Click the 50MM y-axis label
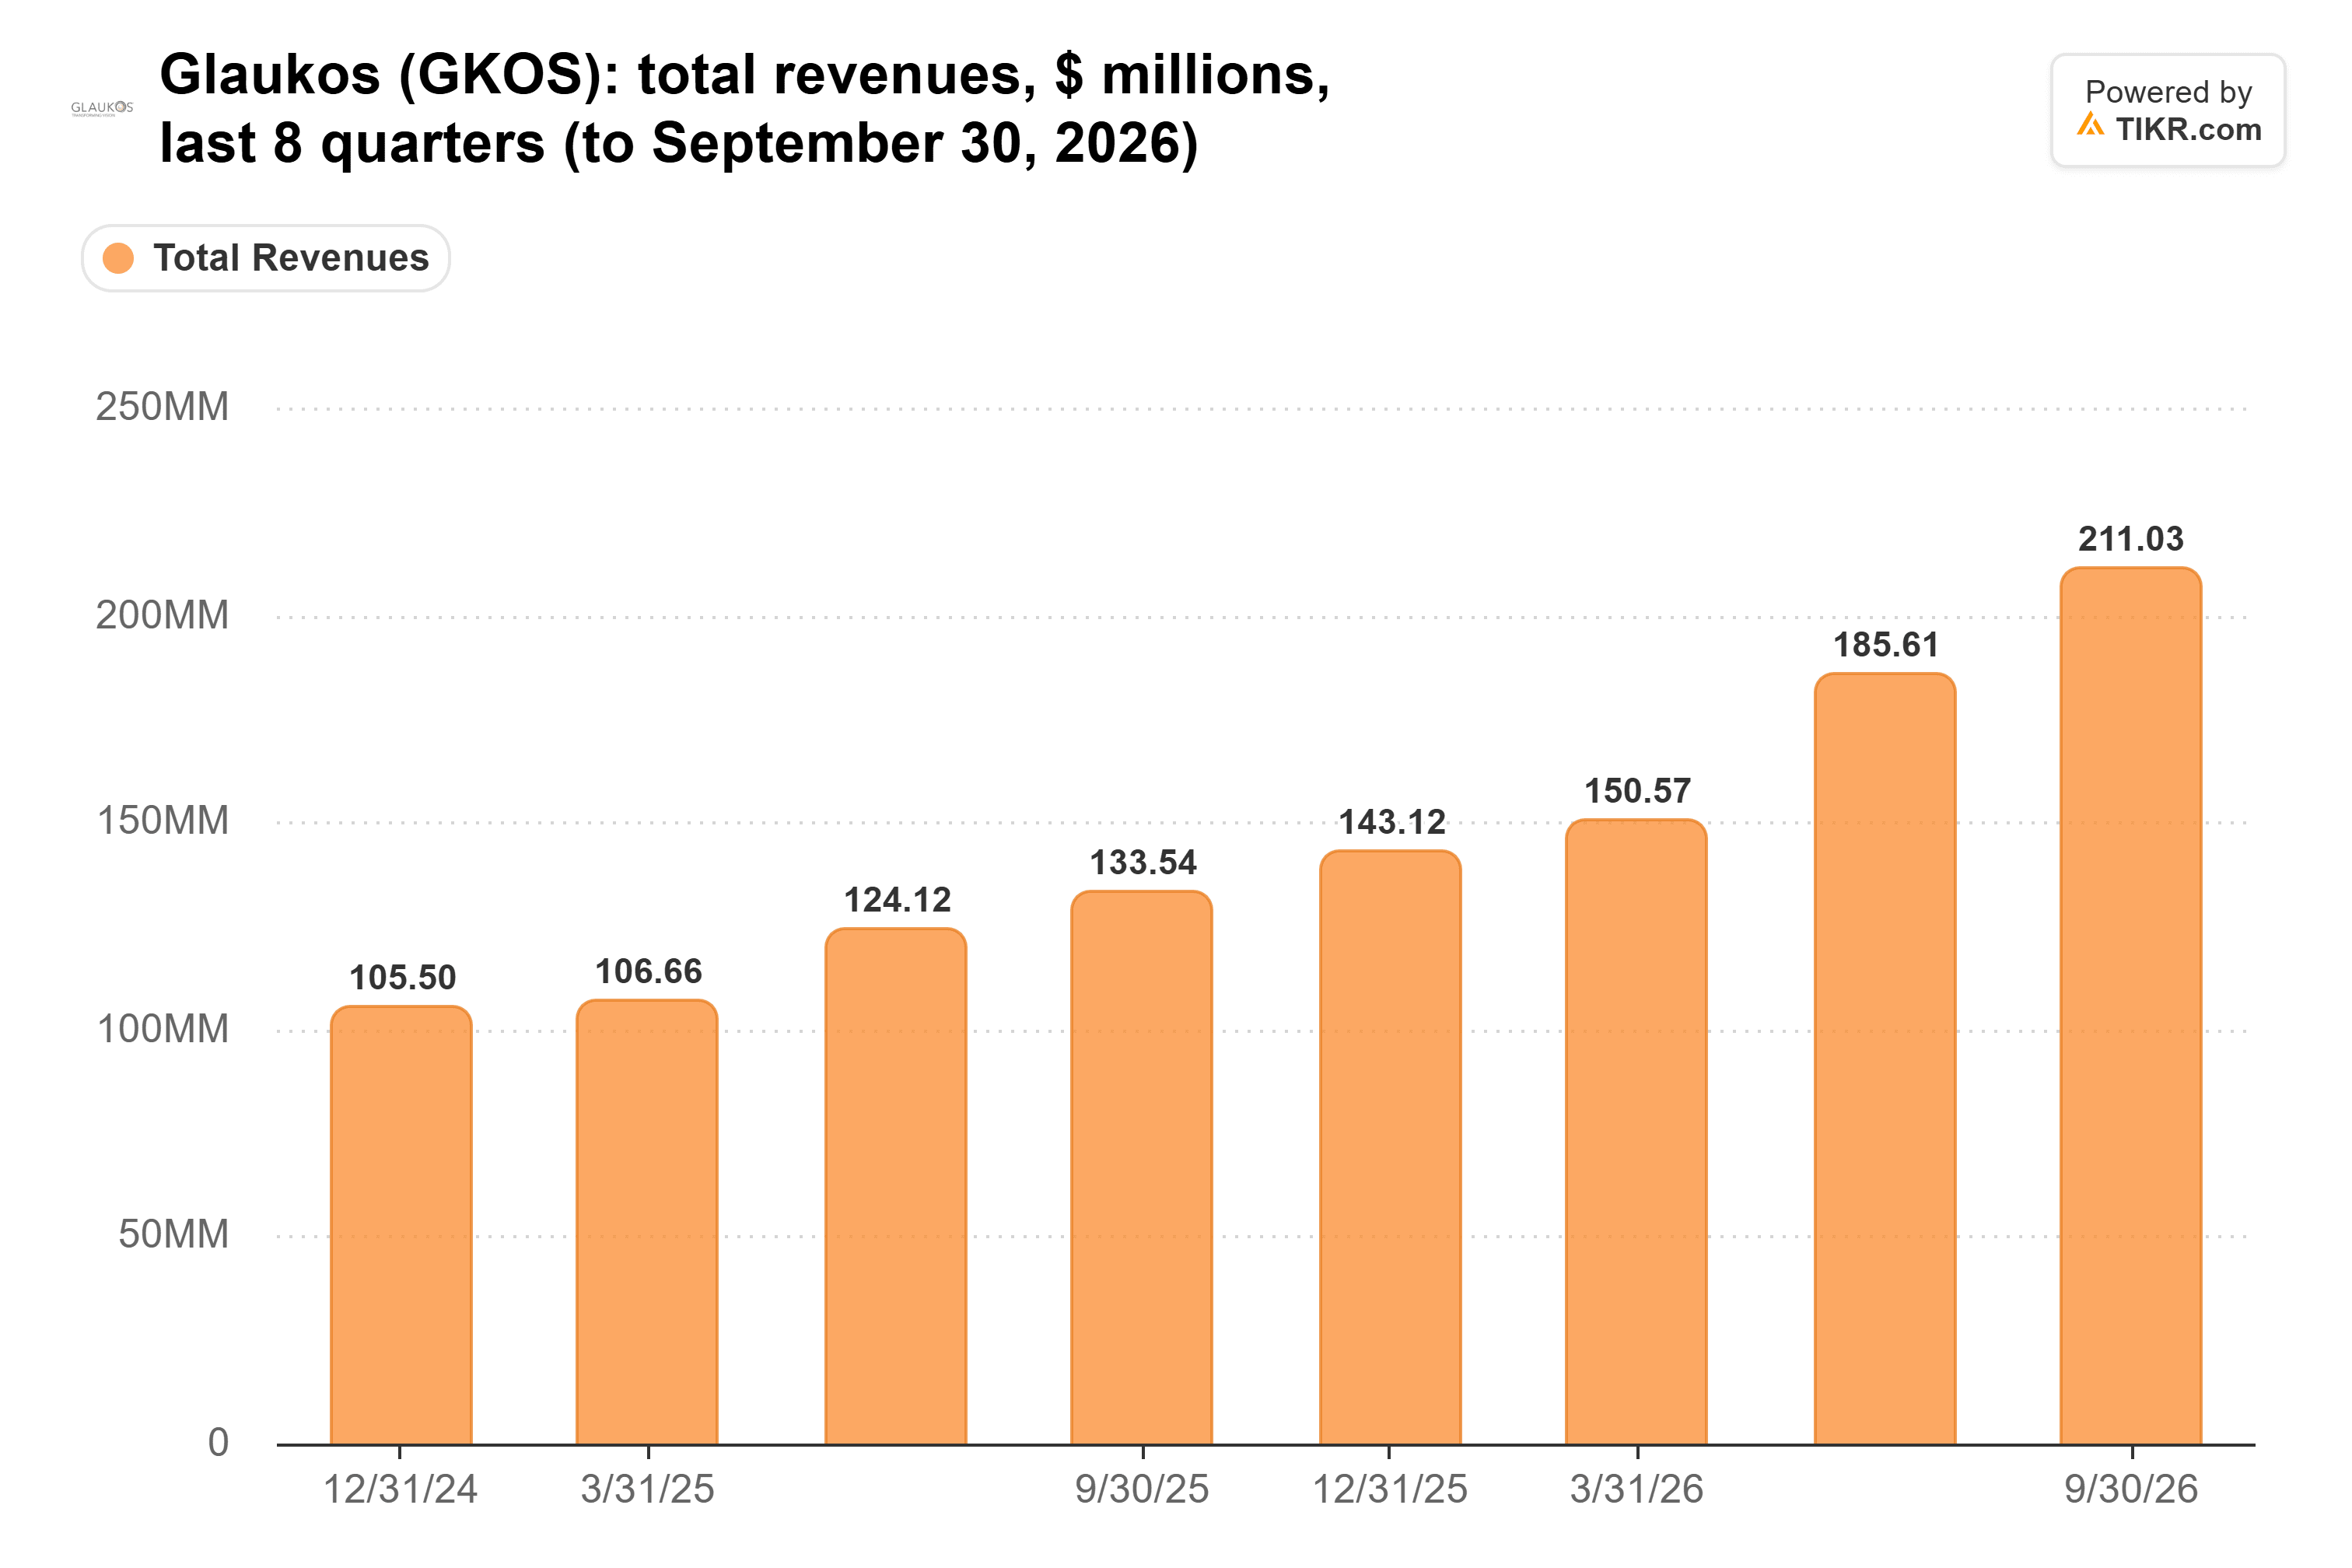Image resolution: width=2352 pixels, height=1568 pixels. pos(173,1234)
